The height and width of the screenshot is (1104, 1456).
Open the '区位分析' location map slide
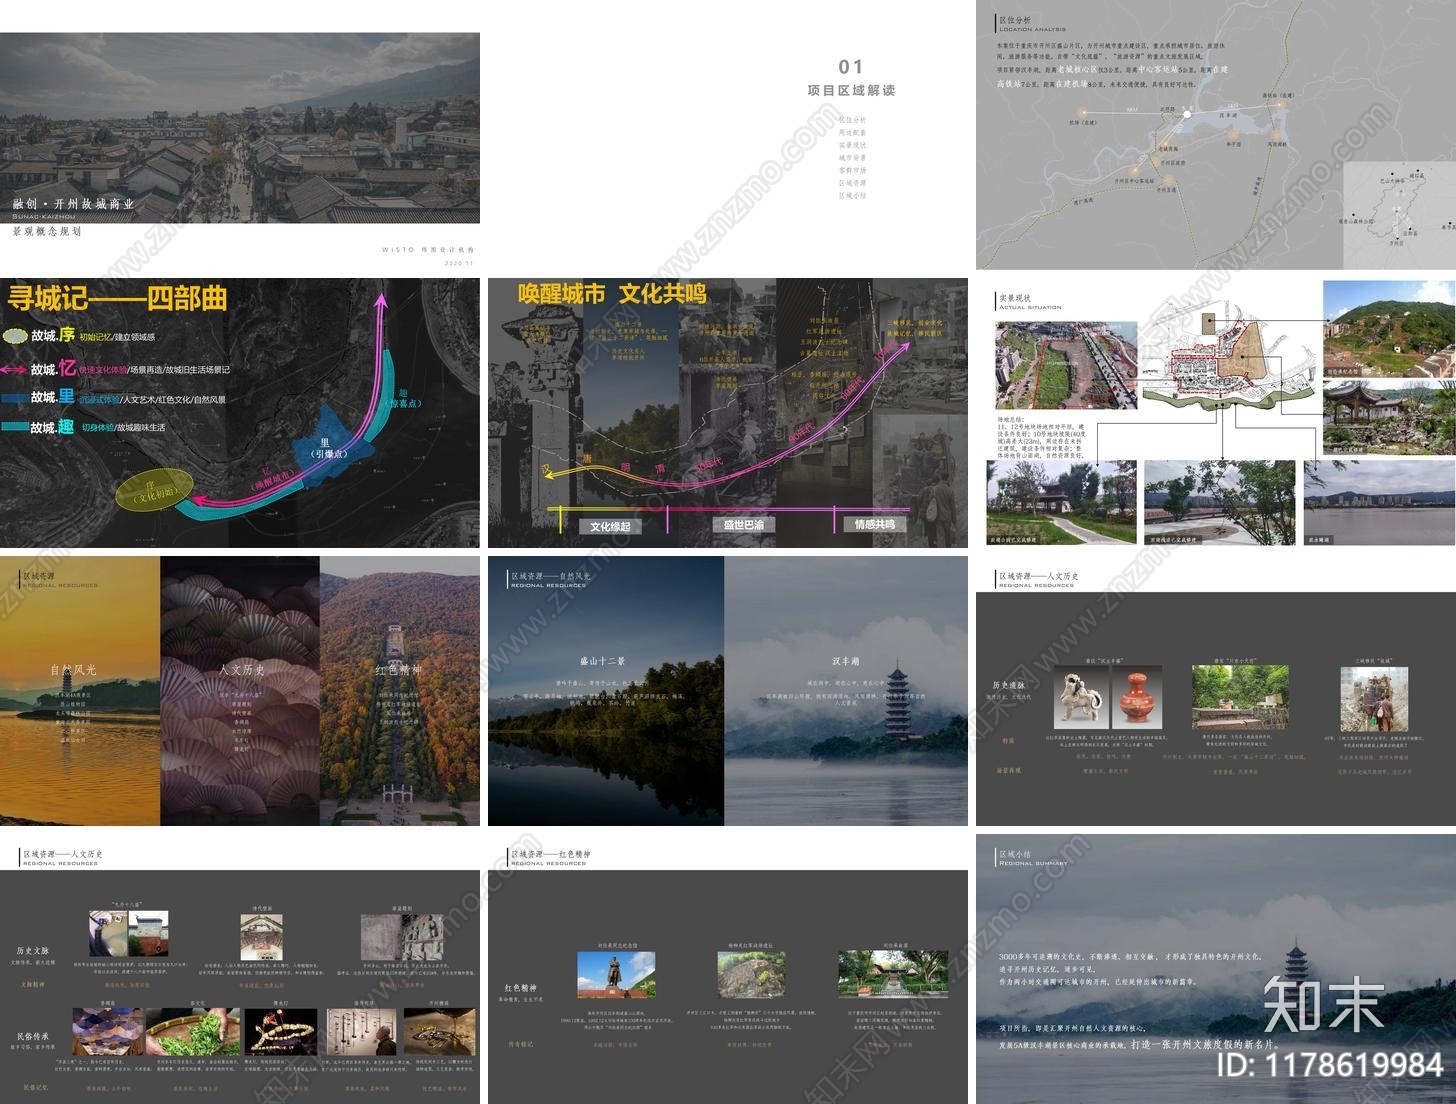[x=1216, y=135]
